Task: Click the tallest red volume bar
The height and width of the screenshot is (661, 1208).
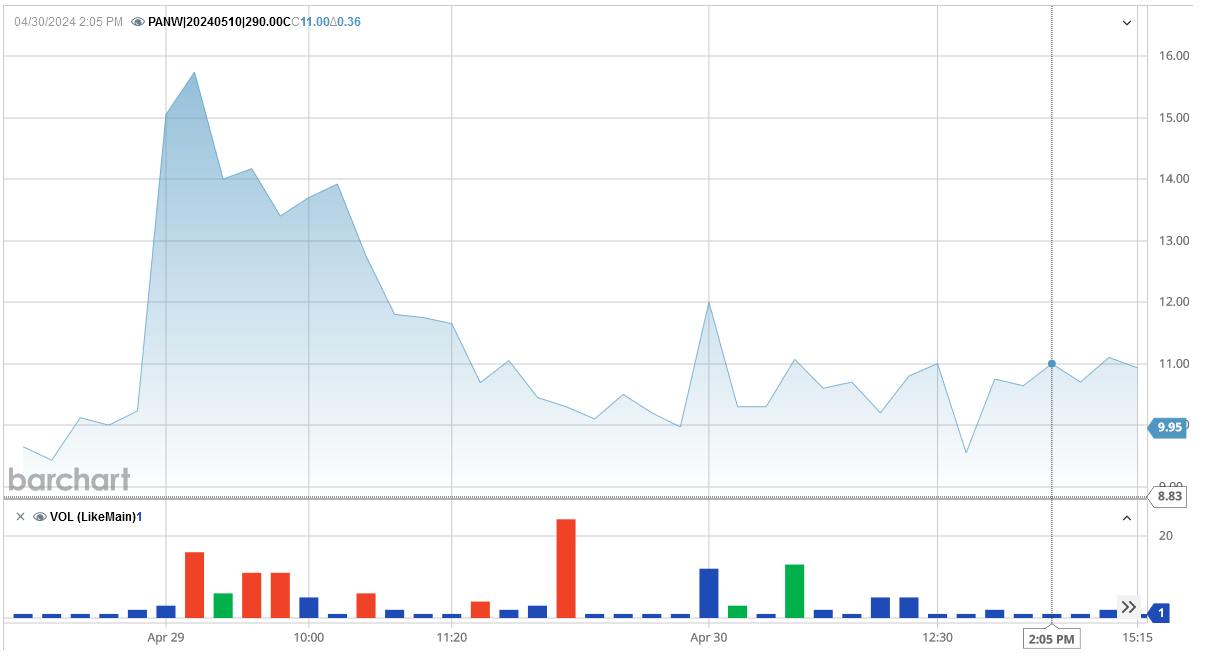Action: [x=566, y=567]
